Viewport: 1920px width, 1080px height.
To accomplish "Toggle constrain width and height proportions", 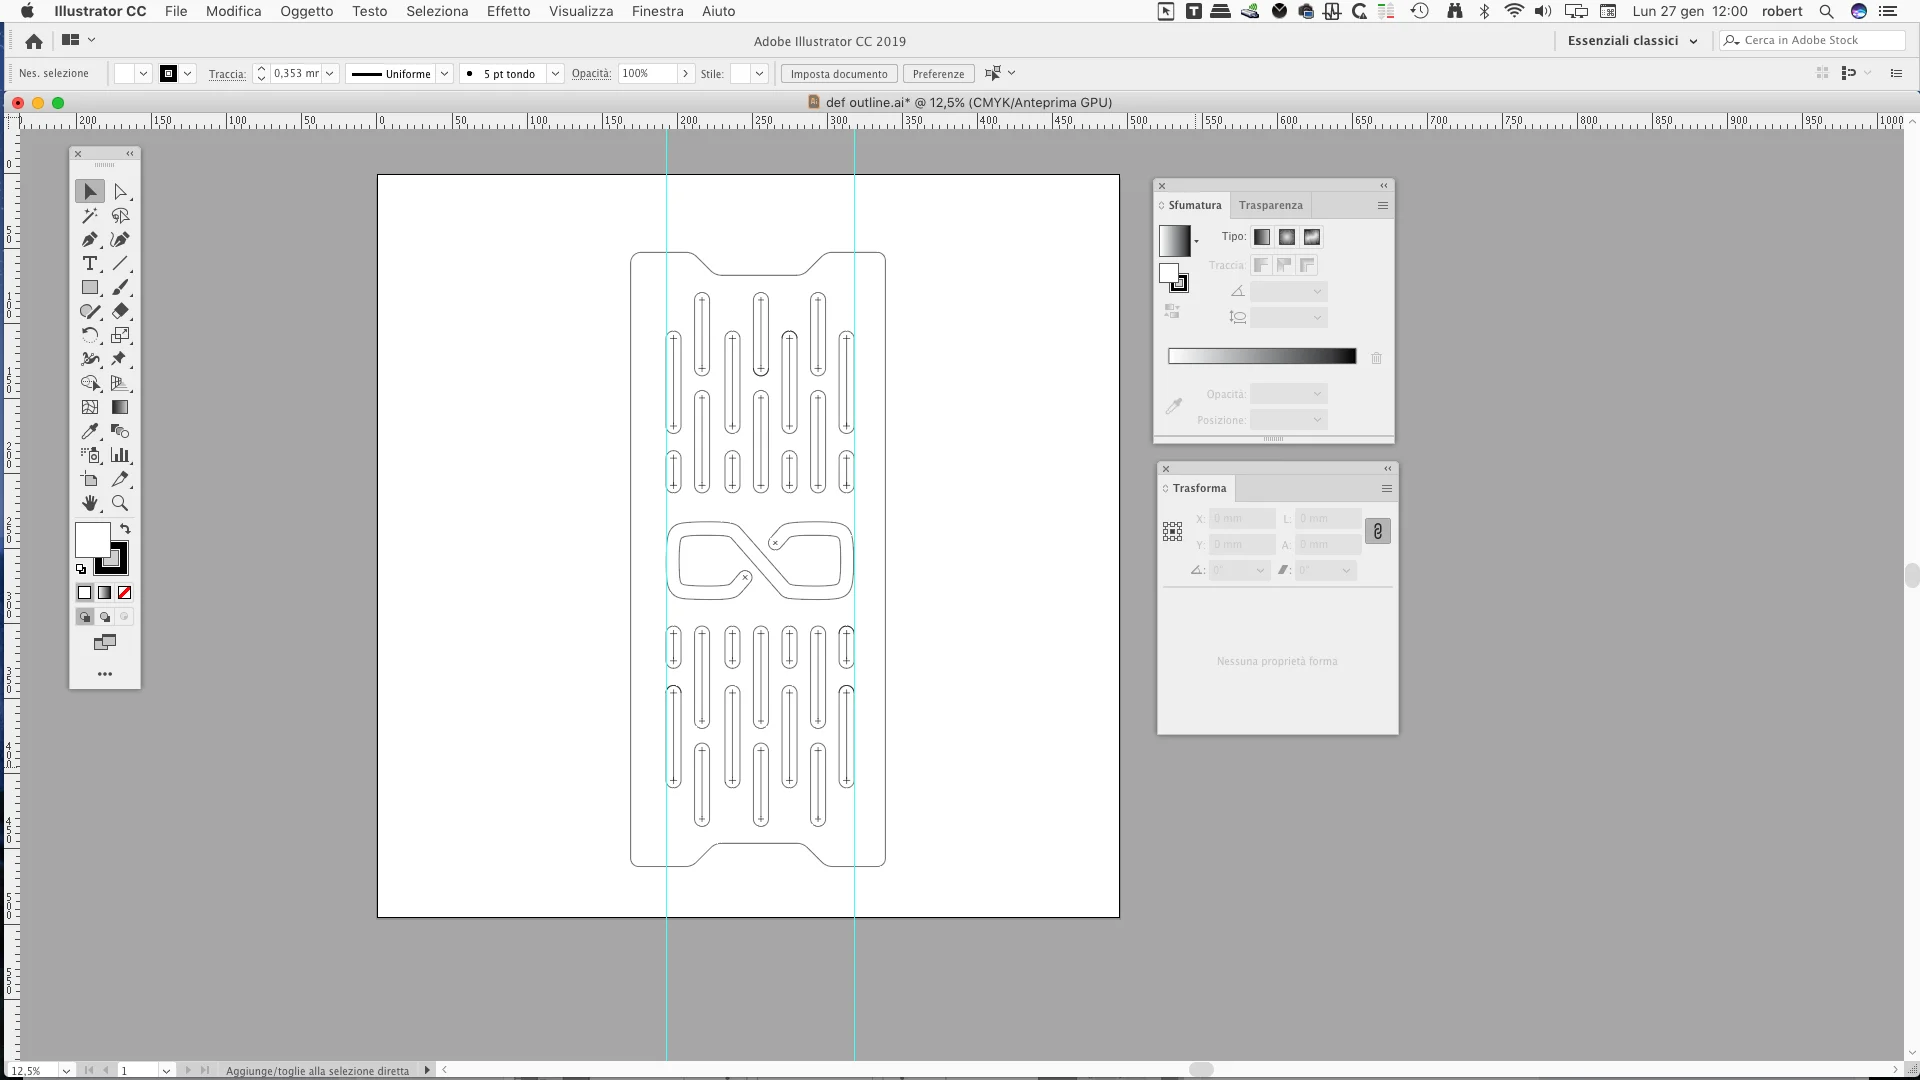I will pos(1377,531).
